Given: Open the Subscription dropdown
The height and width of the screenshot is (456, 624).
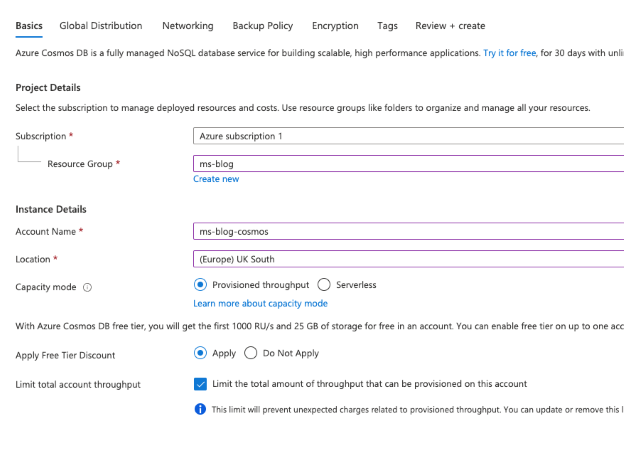Looking at the screenshot, I should (x=408, y=136).
